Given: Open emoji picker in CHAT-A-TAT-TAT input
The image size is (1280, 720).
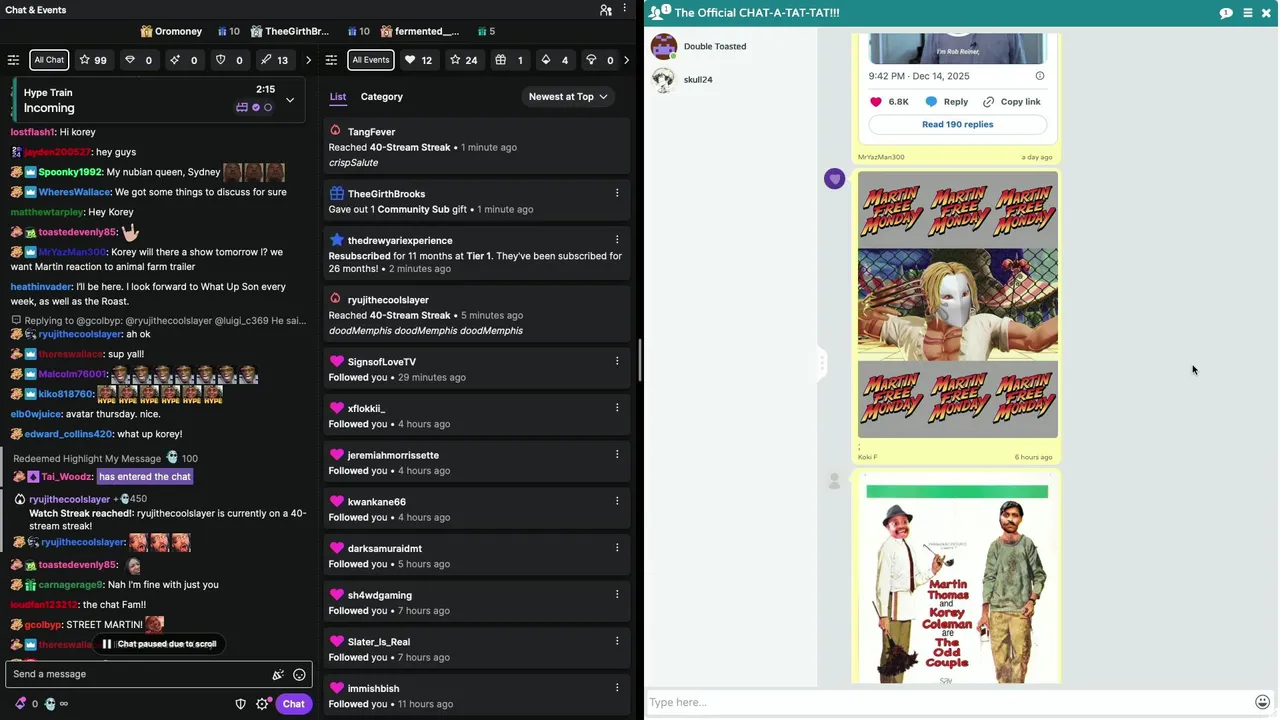Looking at the screenshot, I should [1262, 702].
